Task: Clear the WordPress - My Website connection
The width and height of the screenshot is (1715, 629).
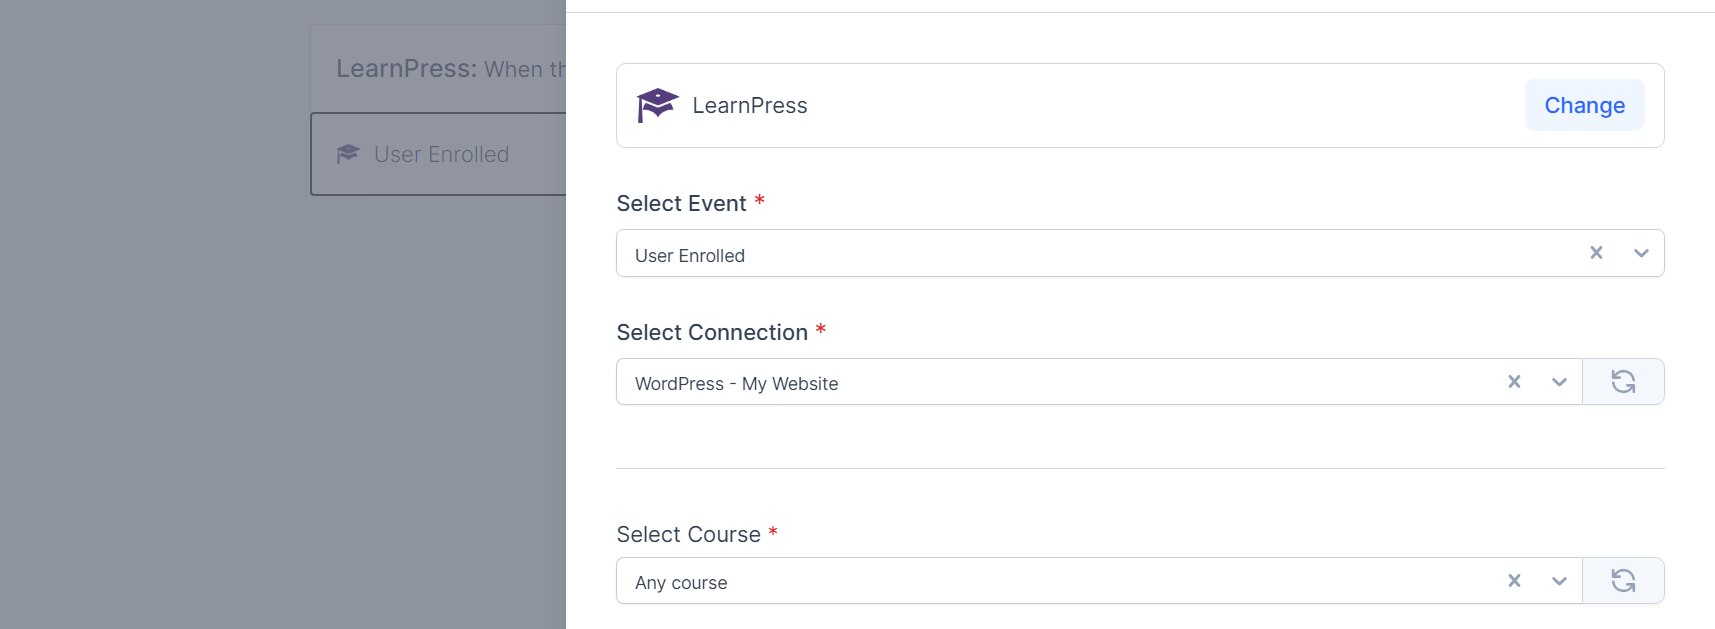Action: (1514, 381)
